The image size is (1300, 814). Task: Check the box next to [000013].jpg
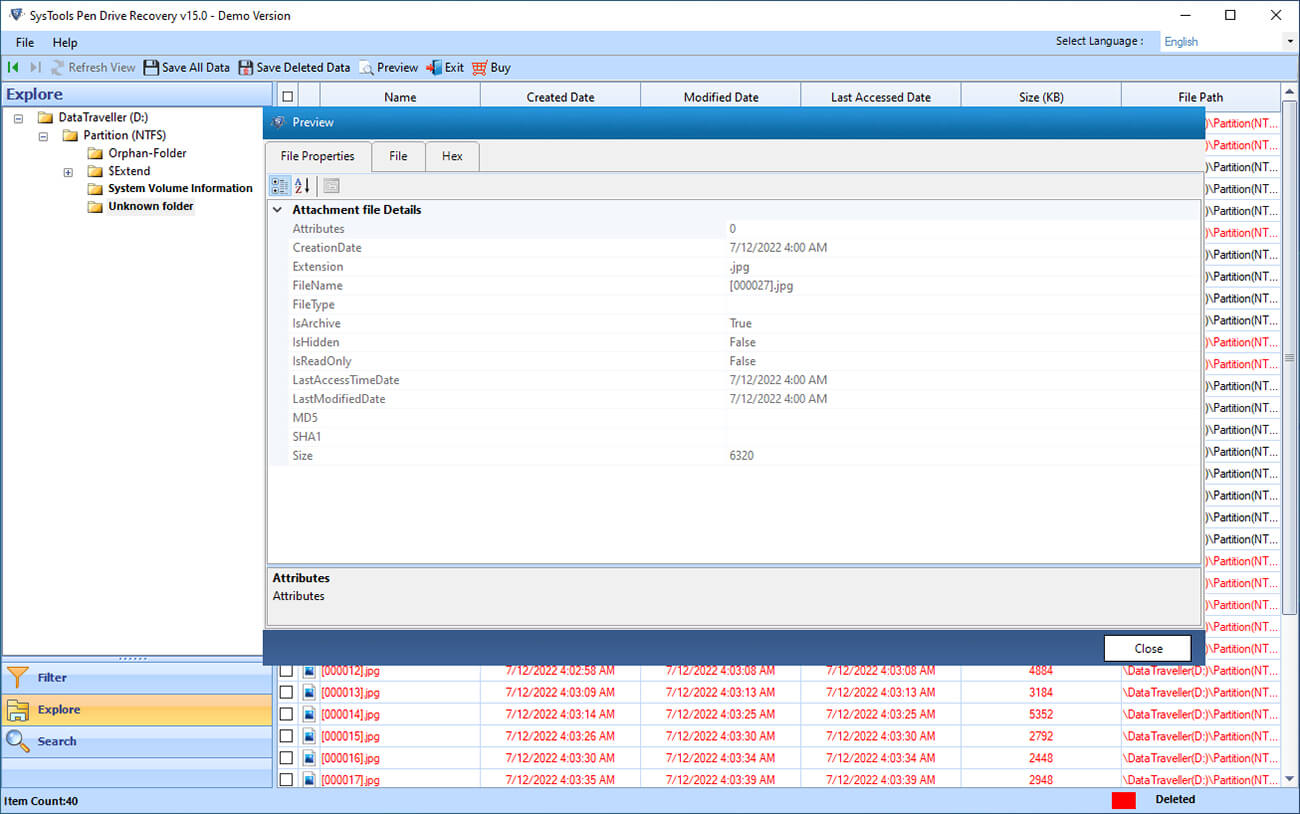[x=287, y=691]
